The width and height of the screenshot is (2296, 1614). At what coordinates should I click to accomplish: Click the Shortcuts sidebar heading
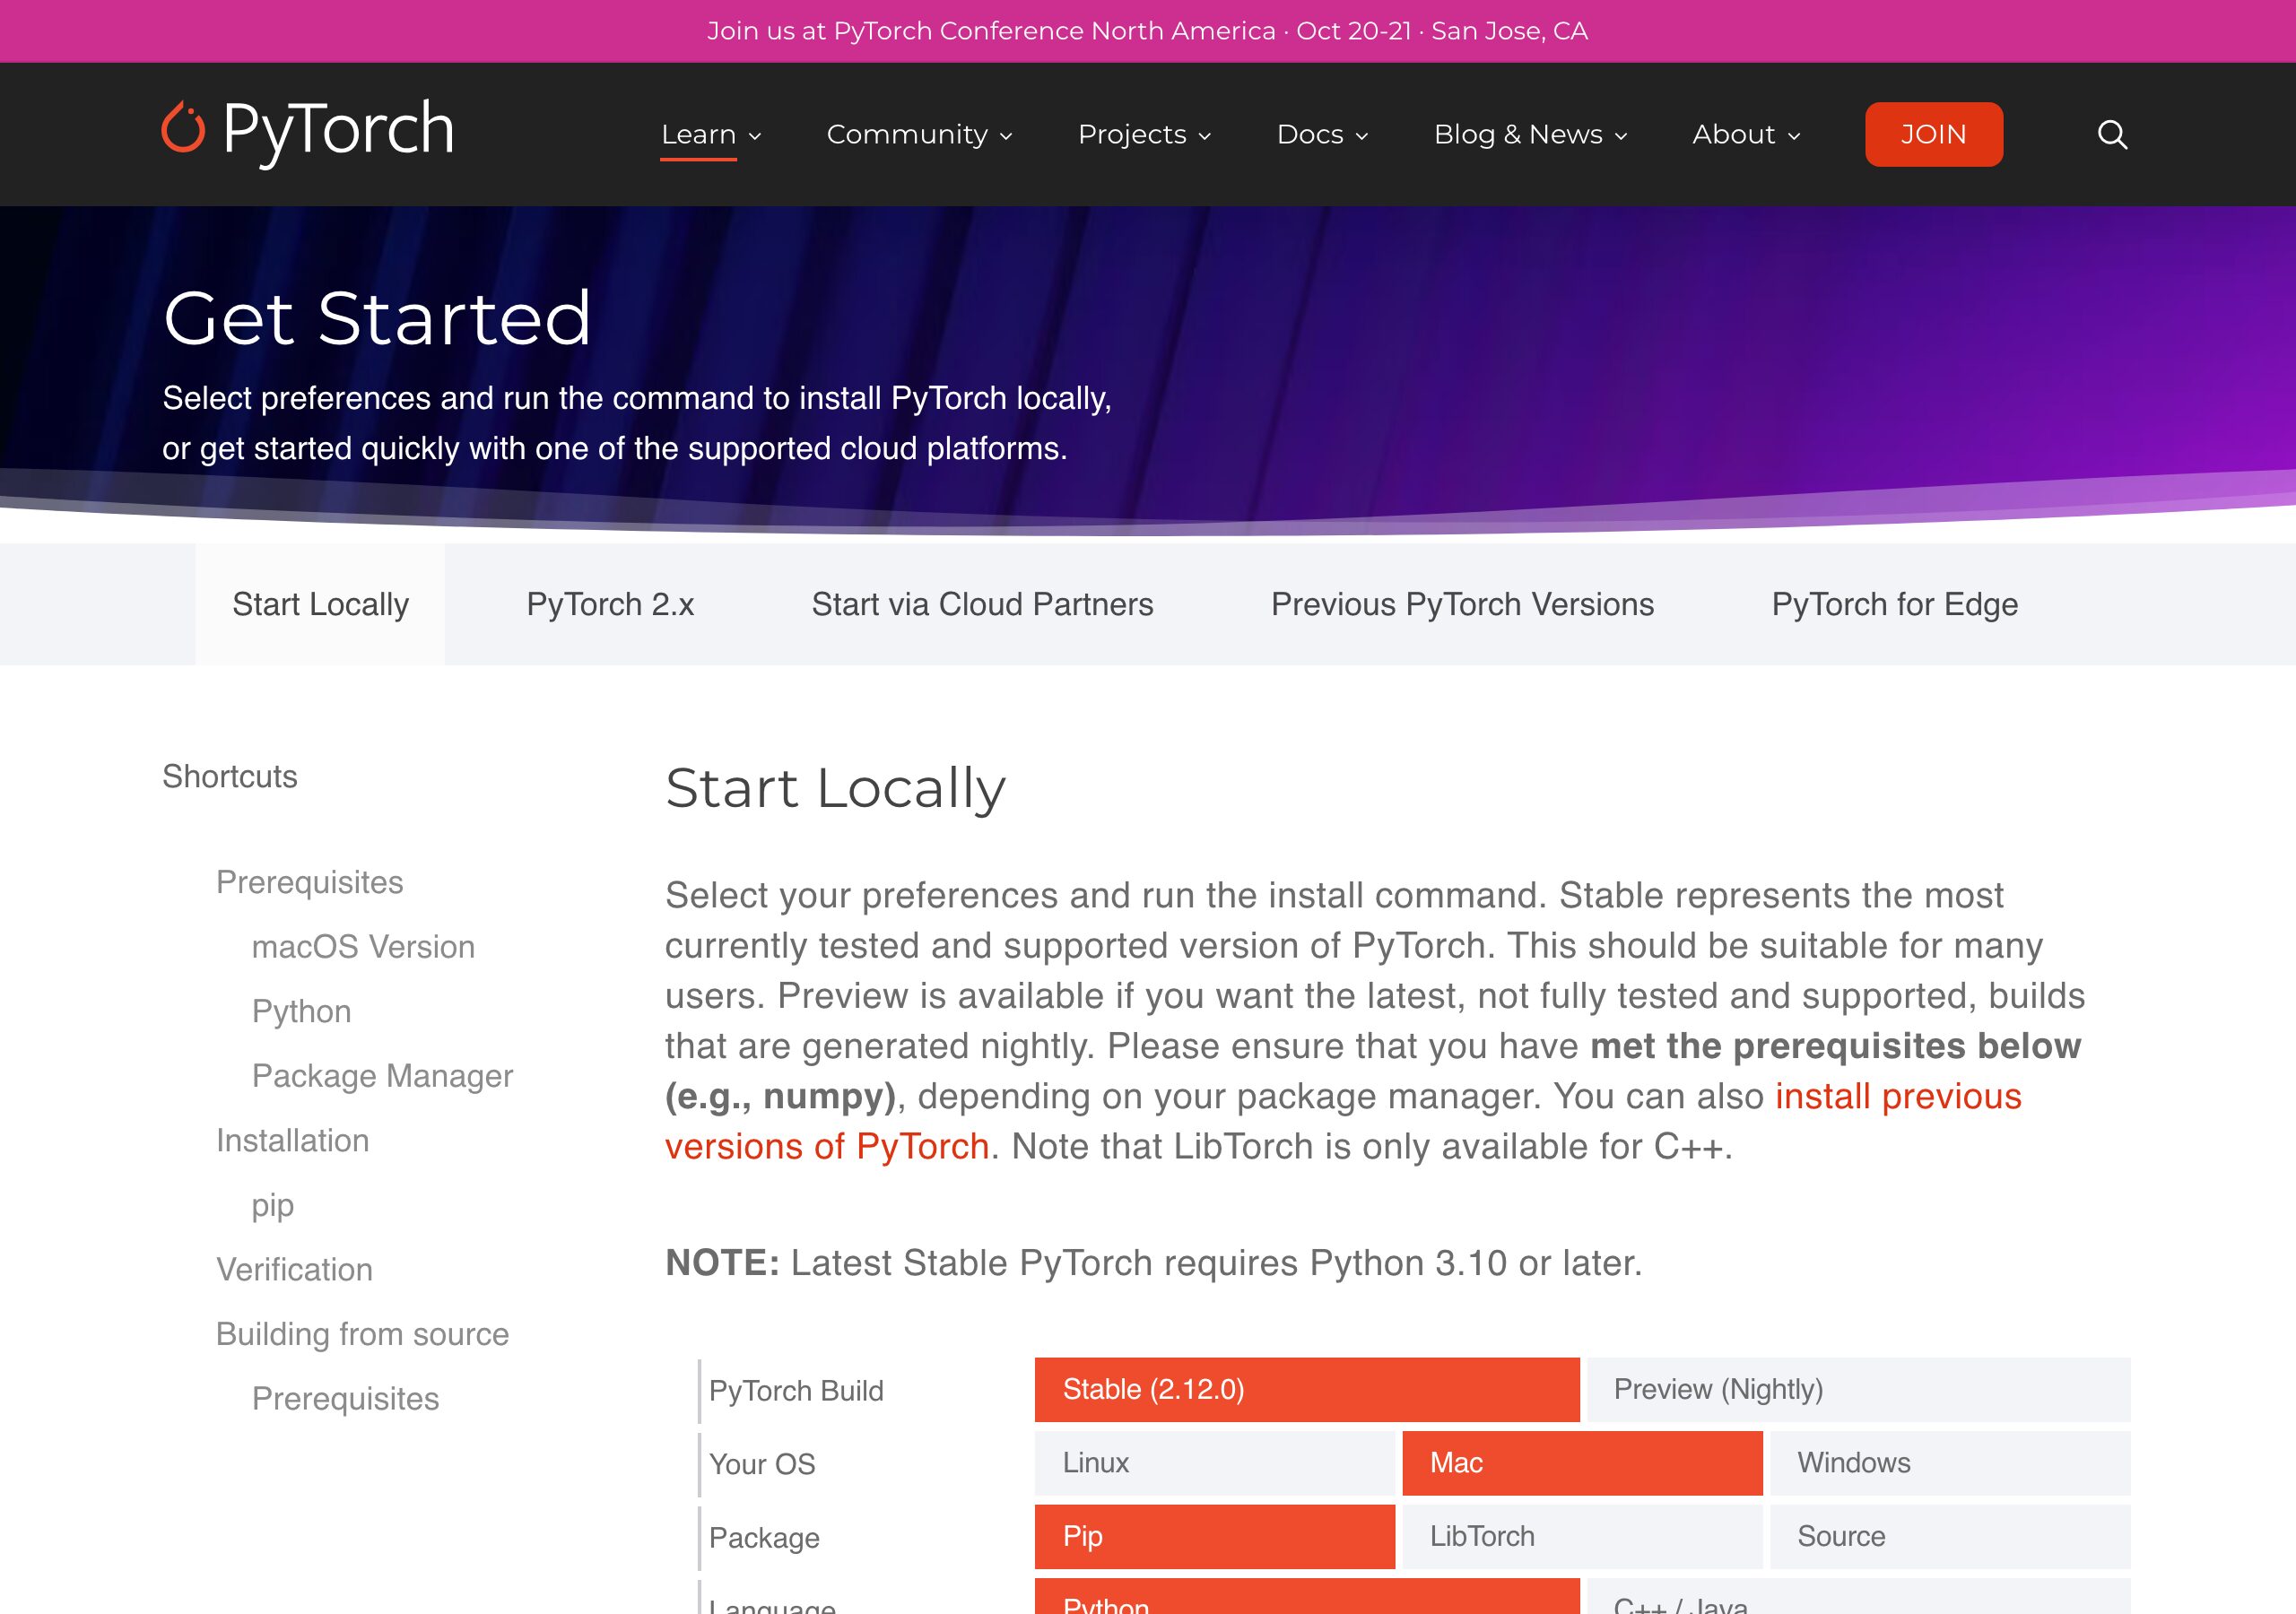tap(230, 776)
